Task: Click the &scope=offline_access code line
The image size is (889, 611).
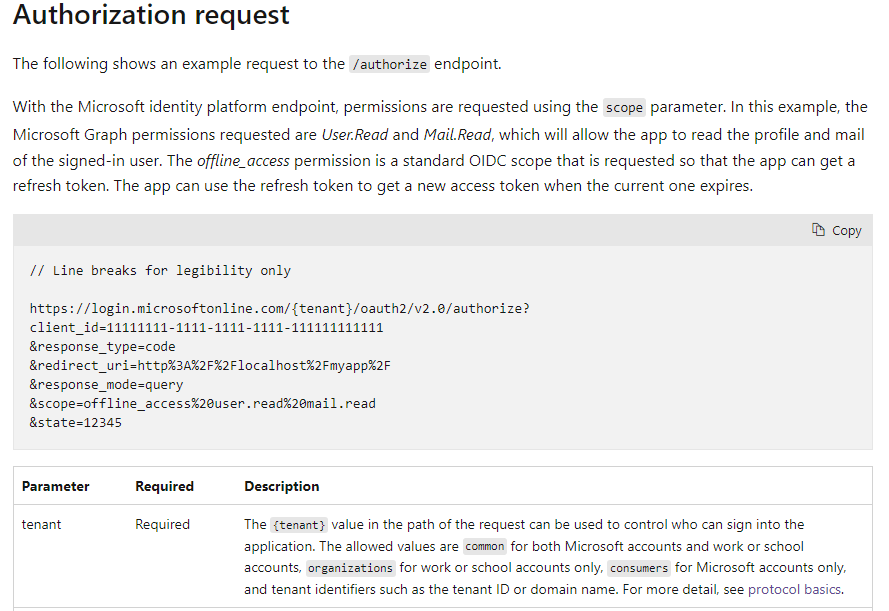Action: 202,404
